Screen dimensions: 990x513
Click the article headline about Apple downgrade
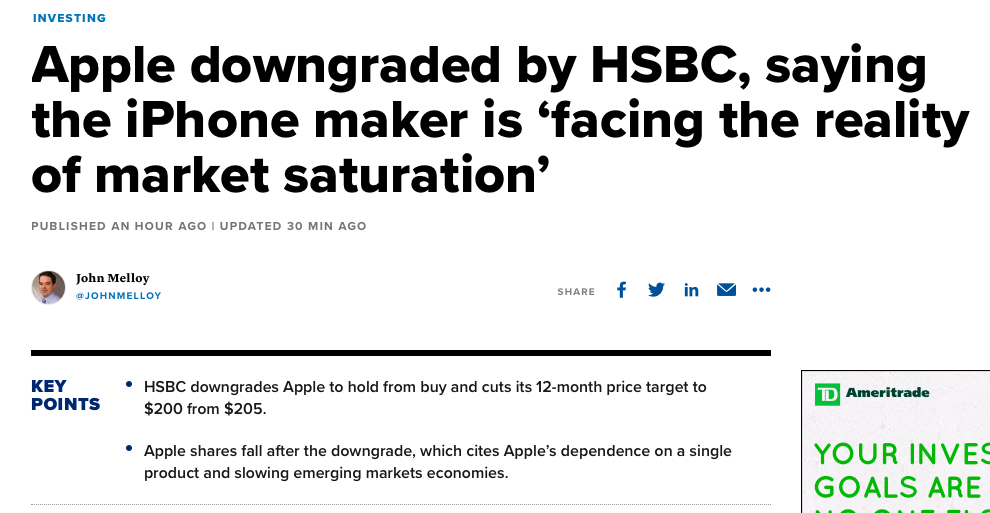tap(500, 120)
